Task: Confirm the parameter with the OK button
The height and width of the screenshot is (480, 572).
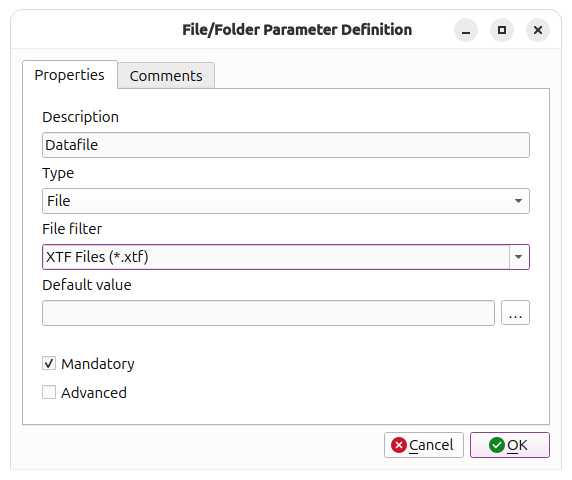Action: tap(510, 445)
